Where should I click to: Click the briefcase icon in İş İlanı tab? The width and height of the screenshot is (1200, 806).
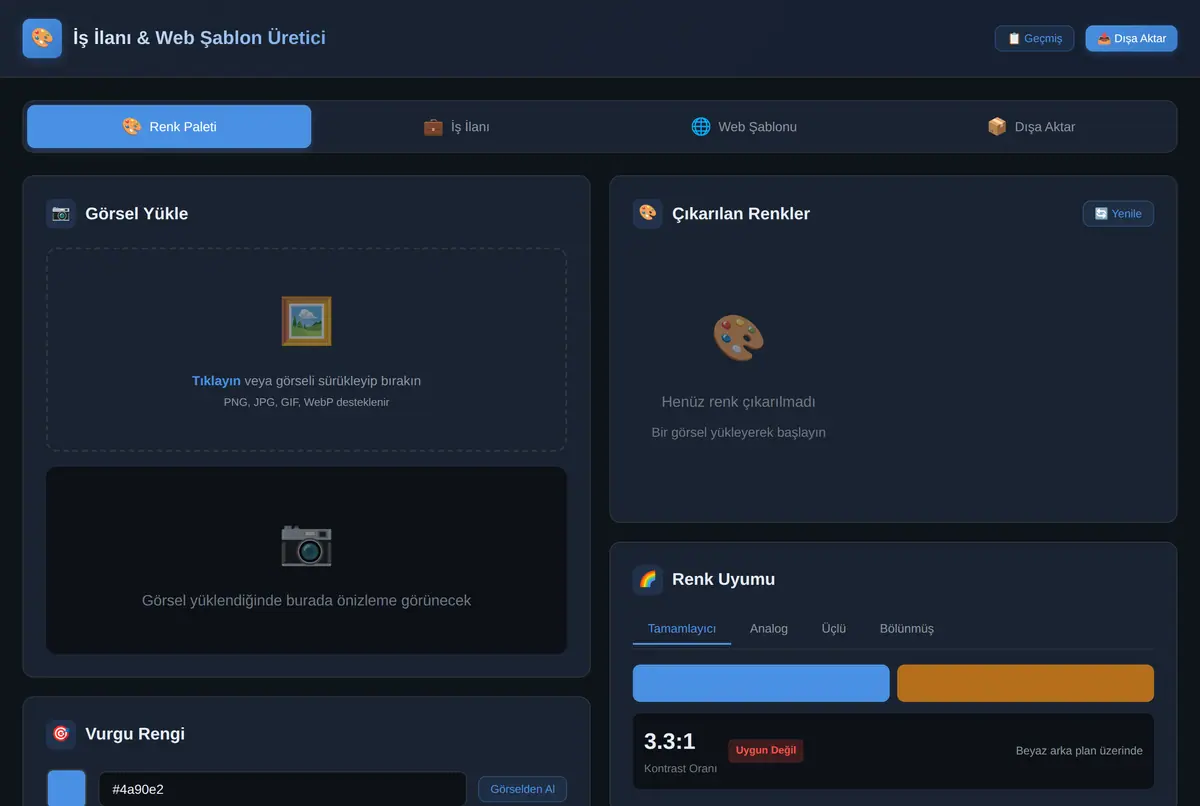[433, 127]
